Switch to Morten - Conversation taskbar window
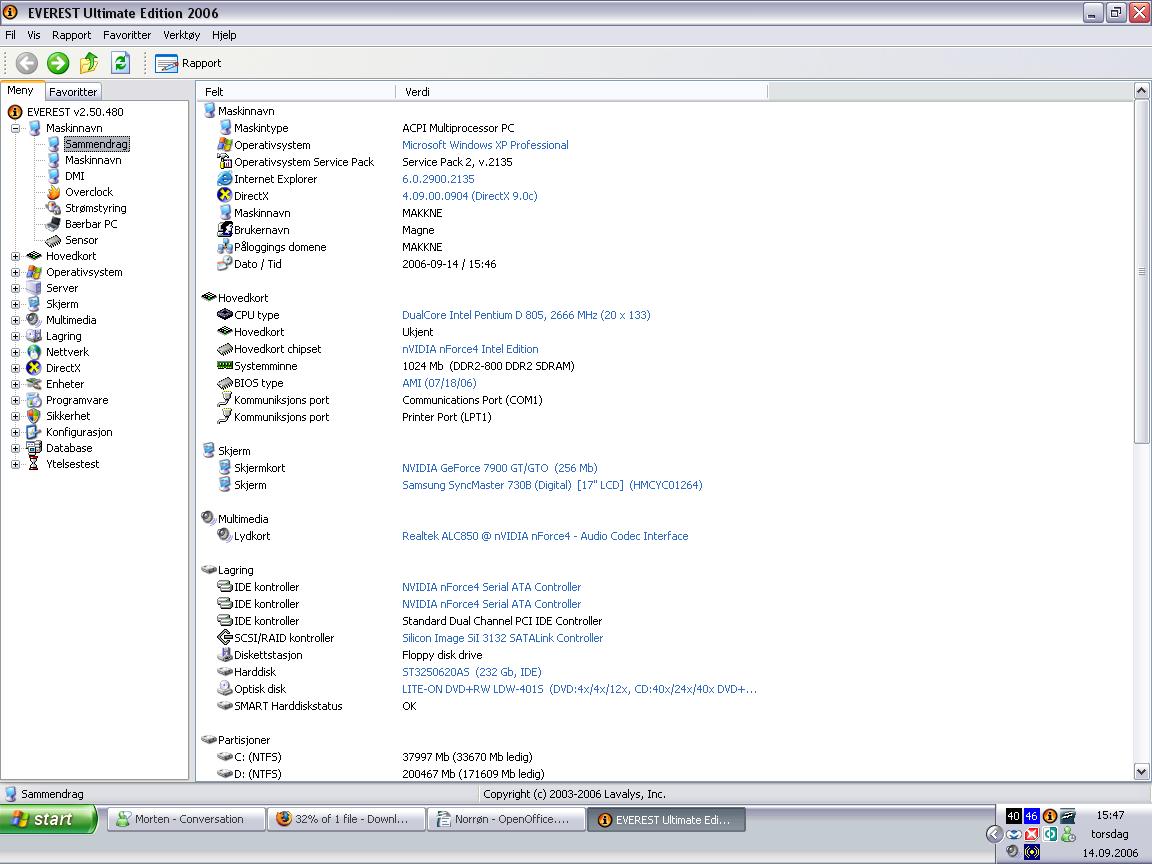Image resolution: width=1152 pixels, height=864 pixels. [187, 819]
